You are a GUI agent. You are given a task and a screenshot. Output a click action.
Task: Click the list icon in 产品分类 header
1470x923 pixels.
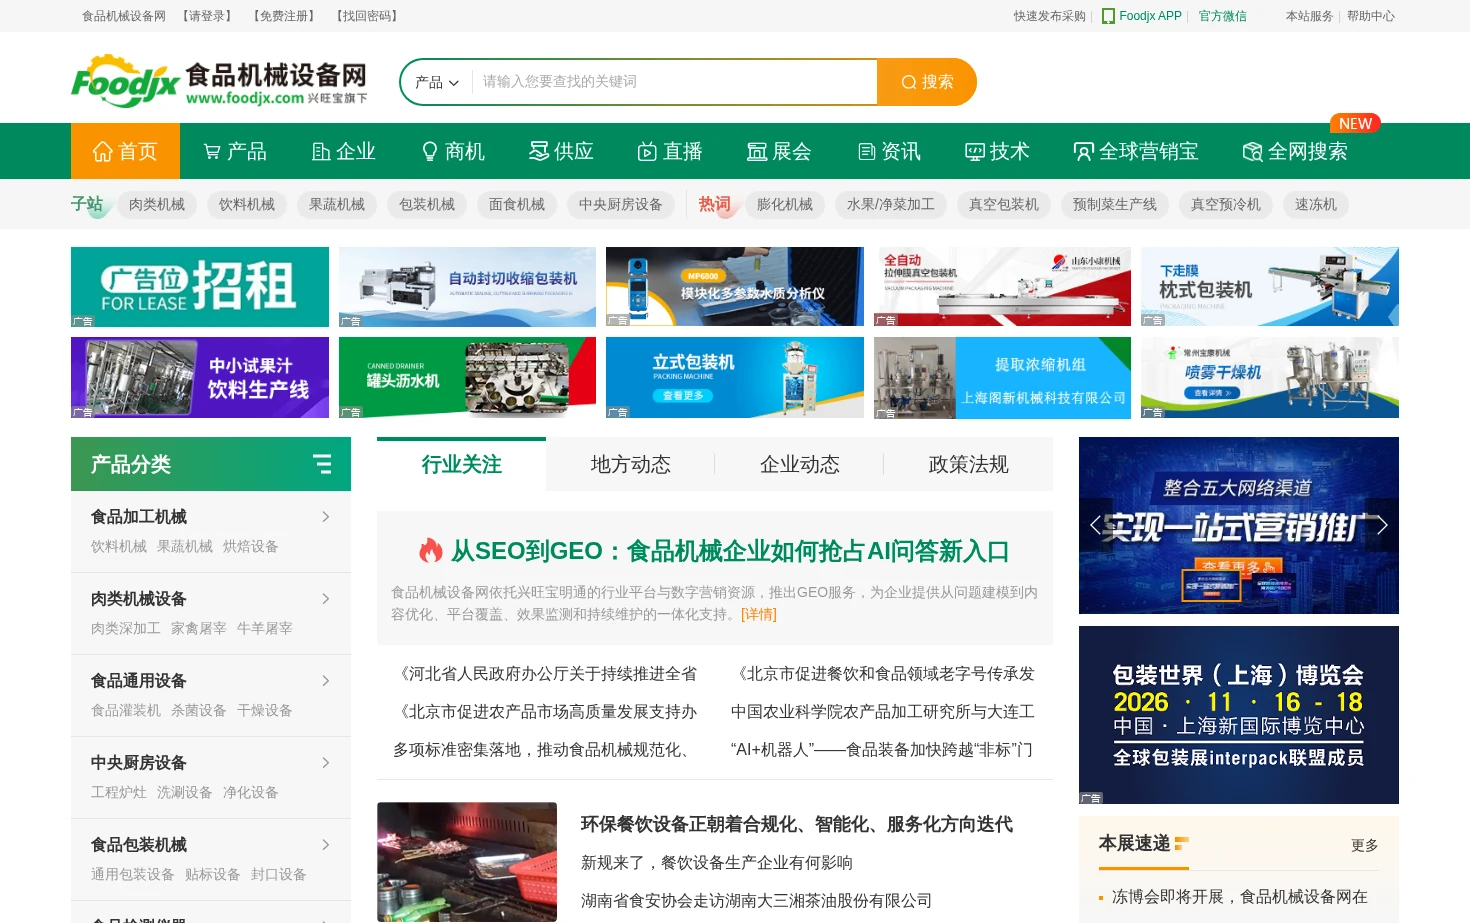tap(322, 464)
